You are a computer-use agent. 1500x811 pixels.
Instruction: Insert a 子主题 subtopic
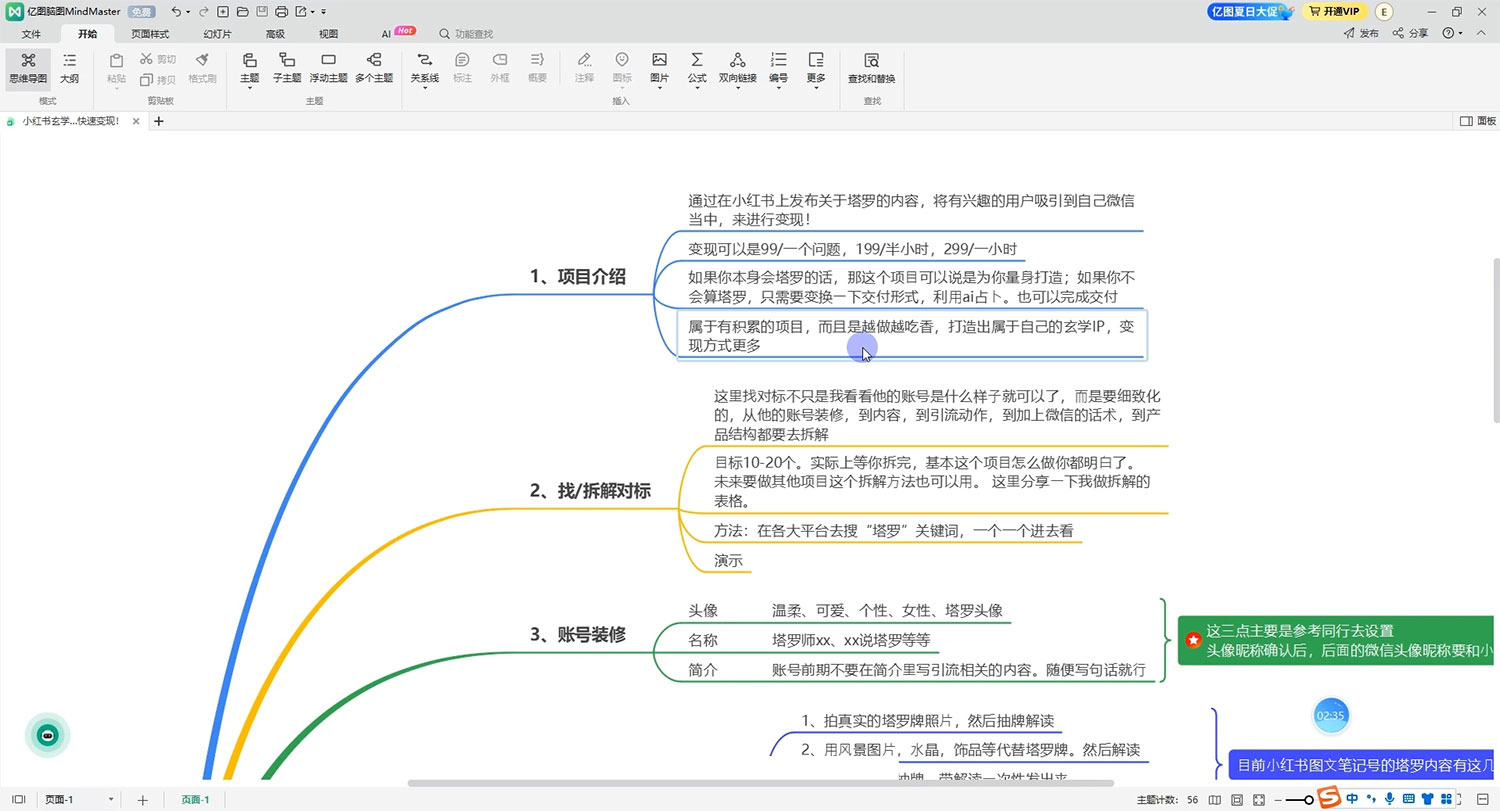coord(287,70)
